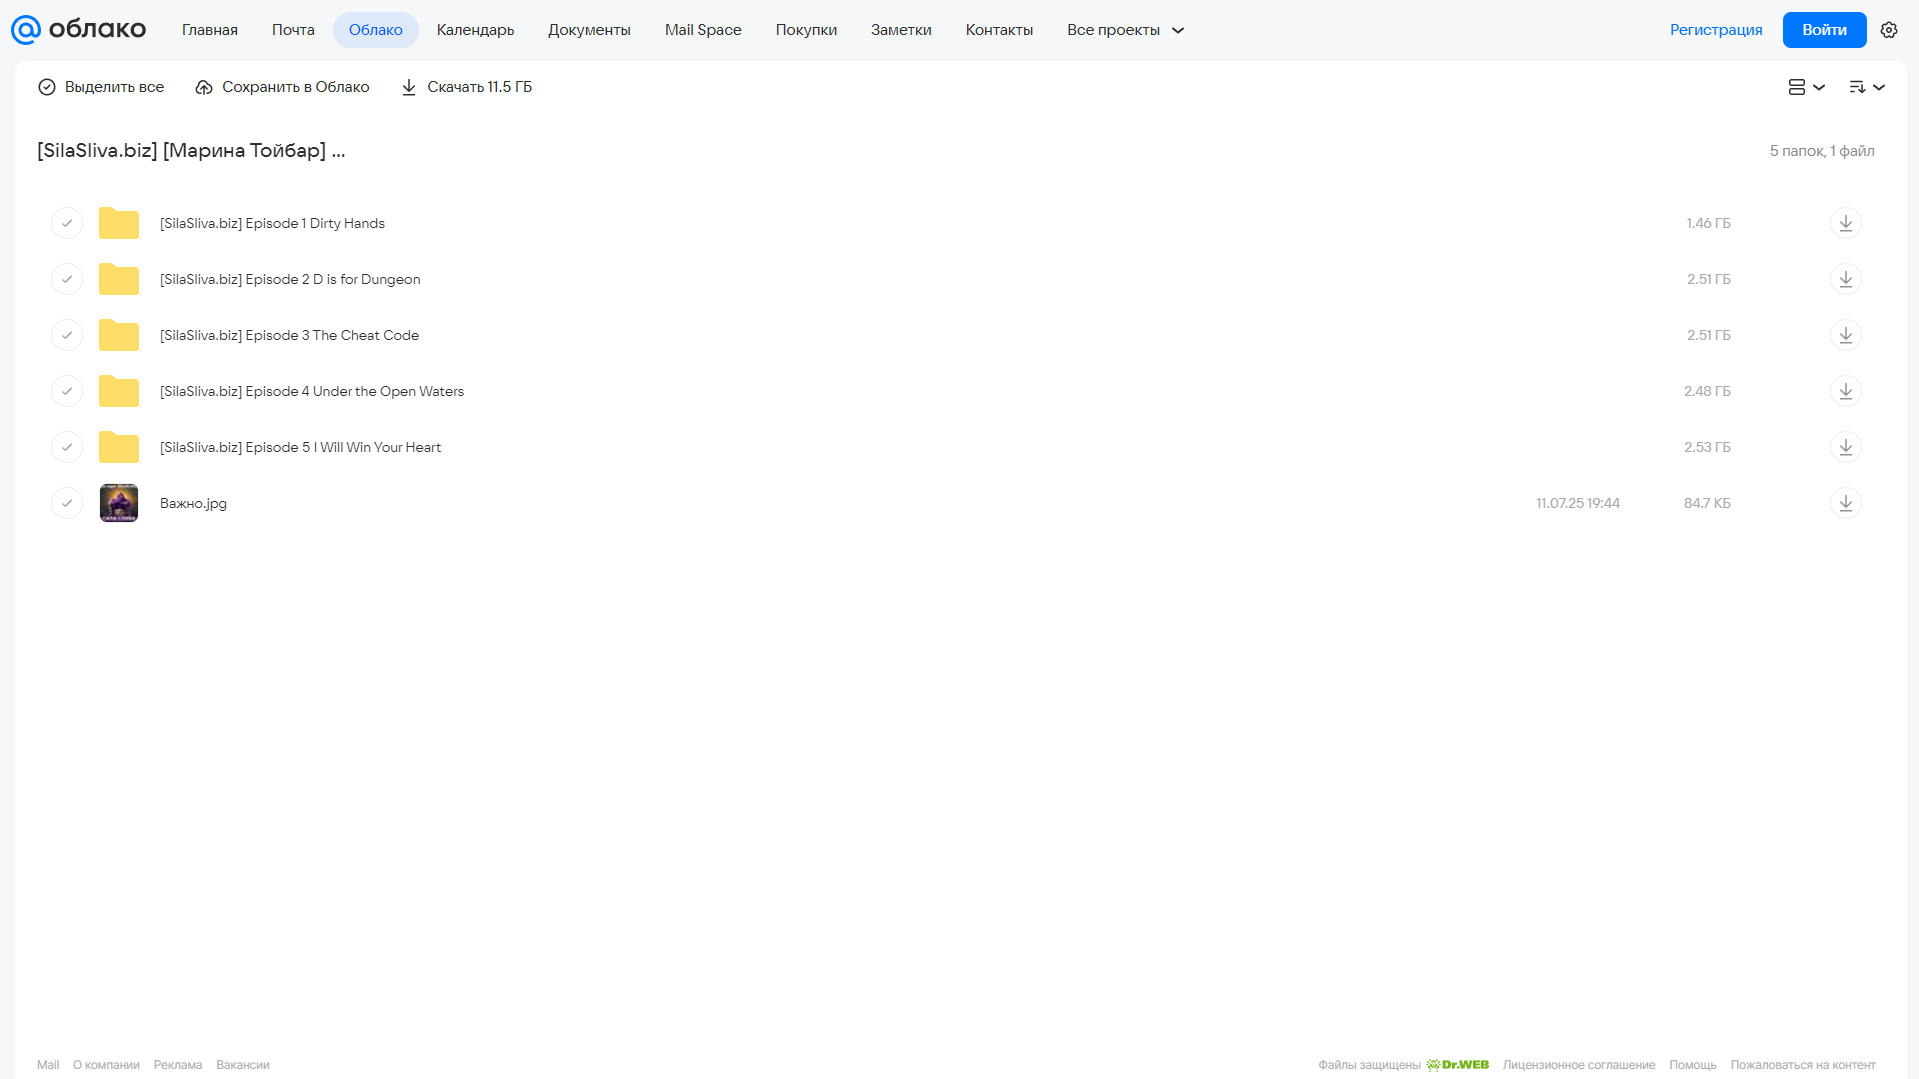Go to the Календарь tab
This screenshot has height=1079, width=1919.
475,30
